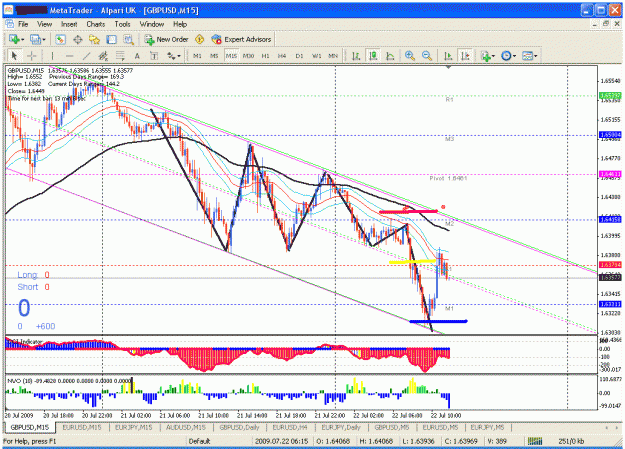Open the Indicators list icon
625x449 pixels.
485,56
